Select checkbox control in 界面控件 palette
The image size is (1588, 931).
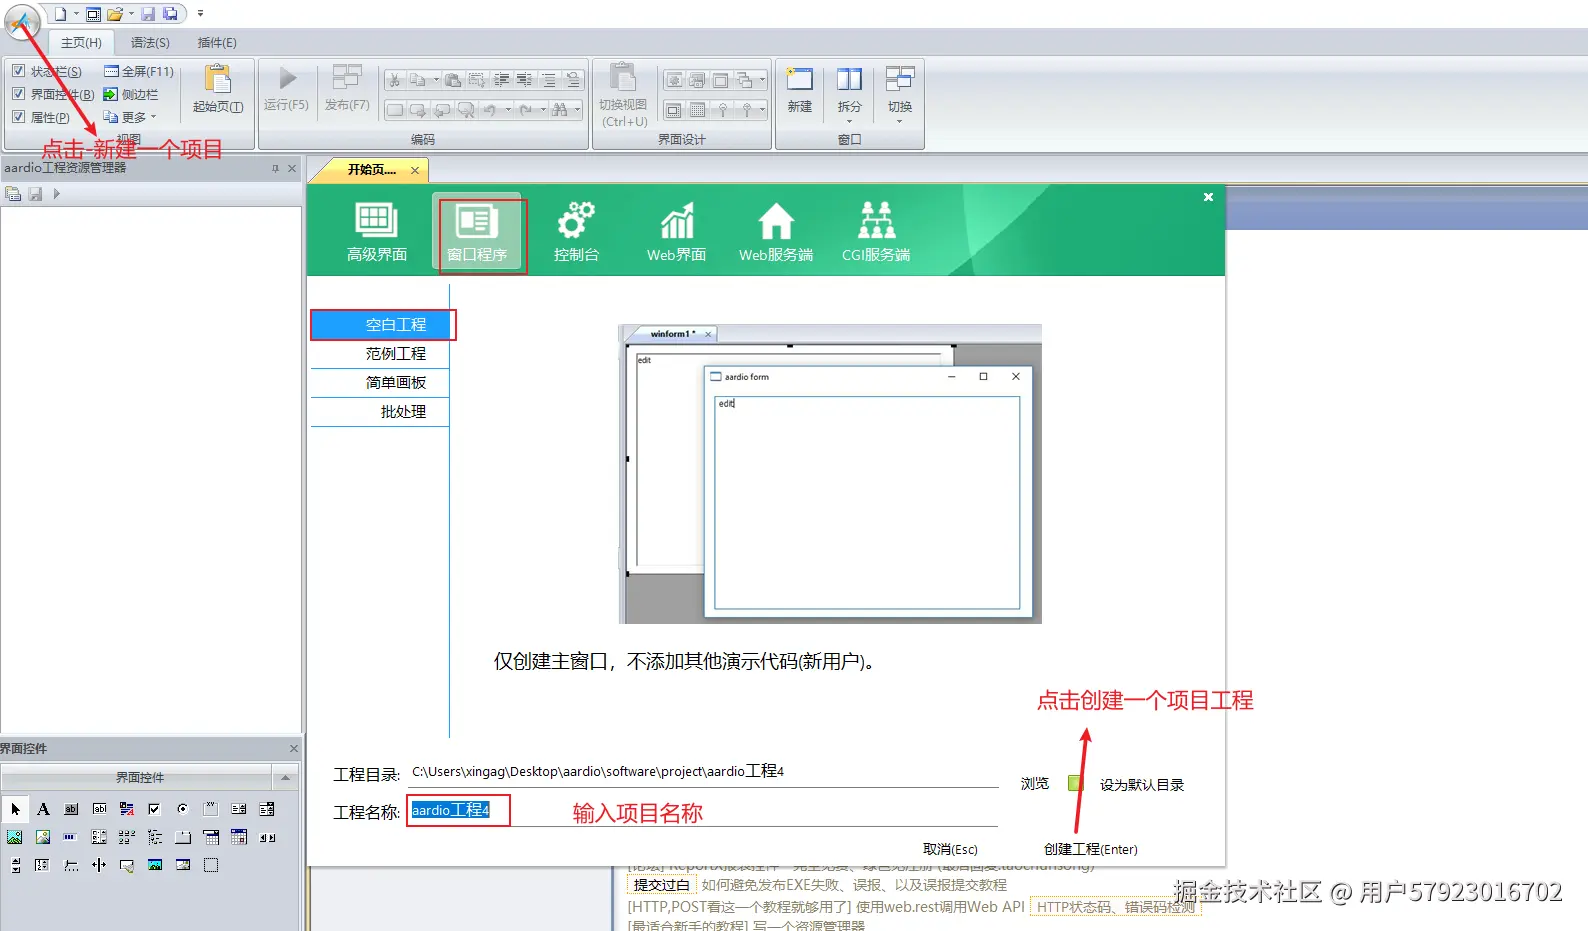click(x=155, y=809)
